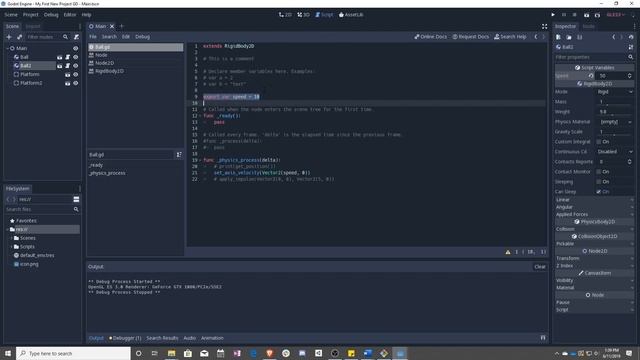
Task: Expand the Visibility section in Inspector
Action: point(594,280)
